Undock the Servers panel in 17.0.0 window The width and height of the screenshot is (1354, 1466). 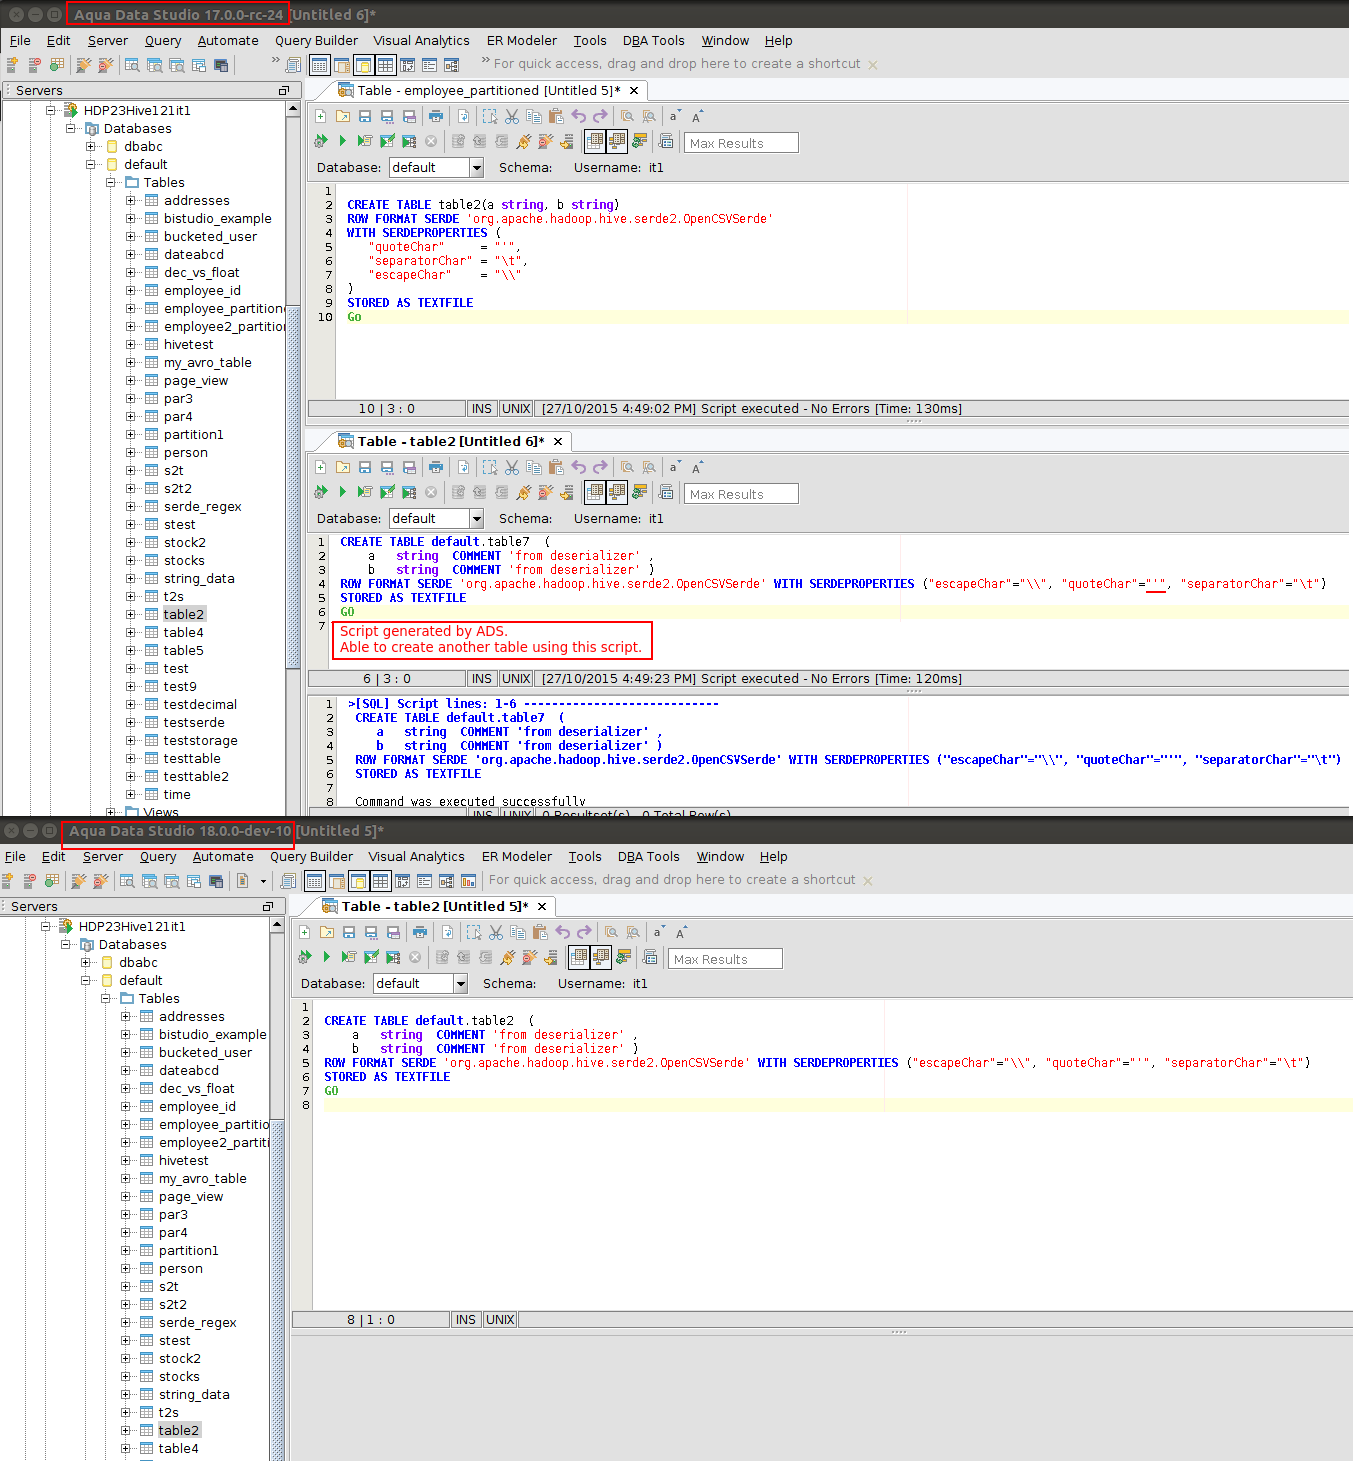283,91
